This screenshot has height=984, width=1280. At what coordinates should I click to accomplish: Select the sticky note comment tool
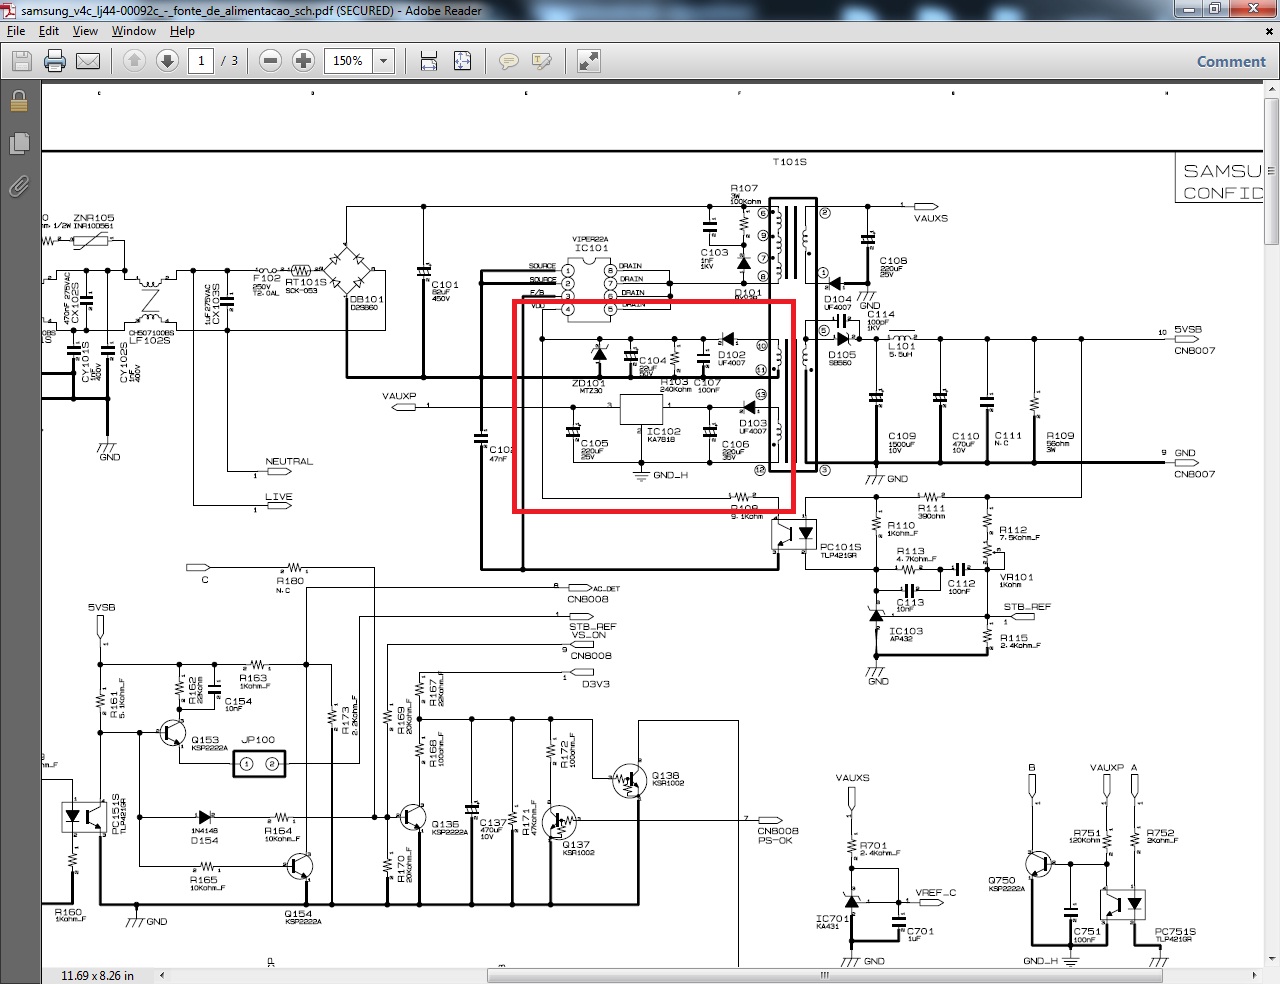[508, 61]
